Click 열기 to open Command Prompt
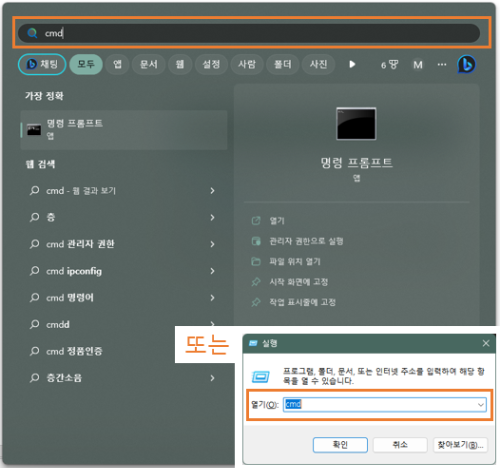The image size is (500, 468). [277, 221]
